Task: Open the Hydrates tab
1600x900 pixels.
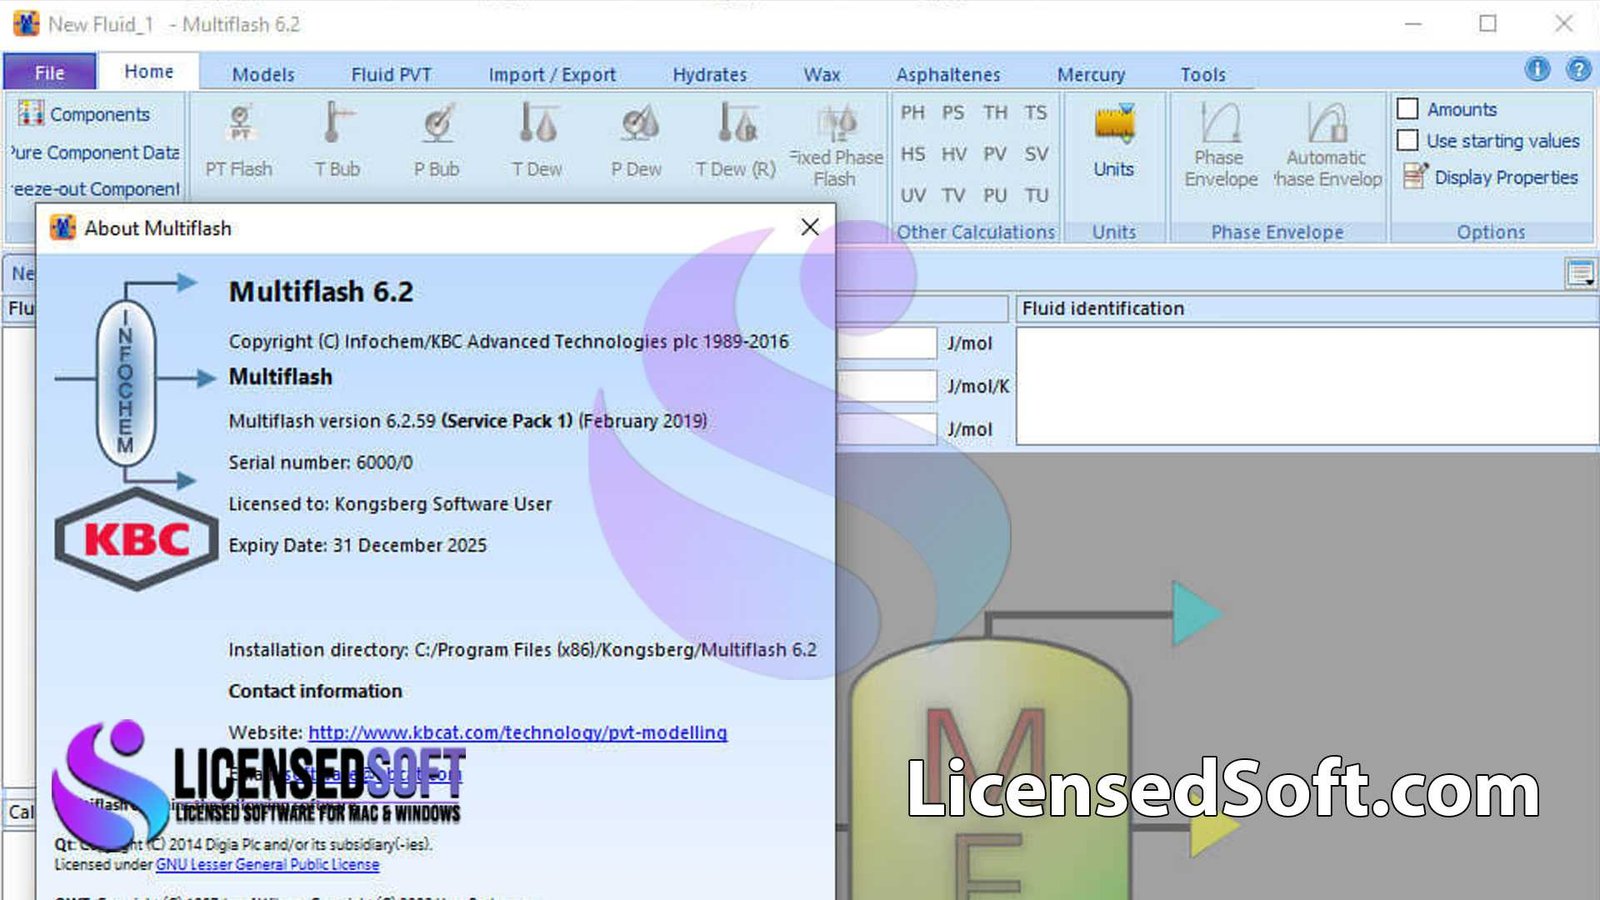Action: (x=709, y=74)
